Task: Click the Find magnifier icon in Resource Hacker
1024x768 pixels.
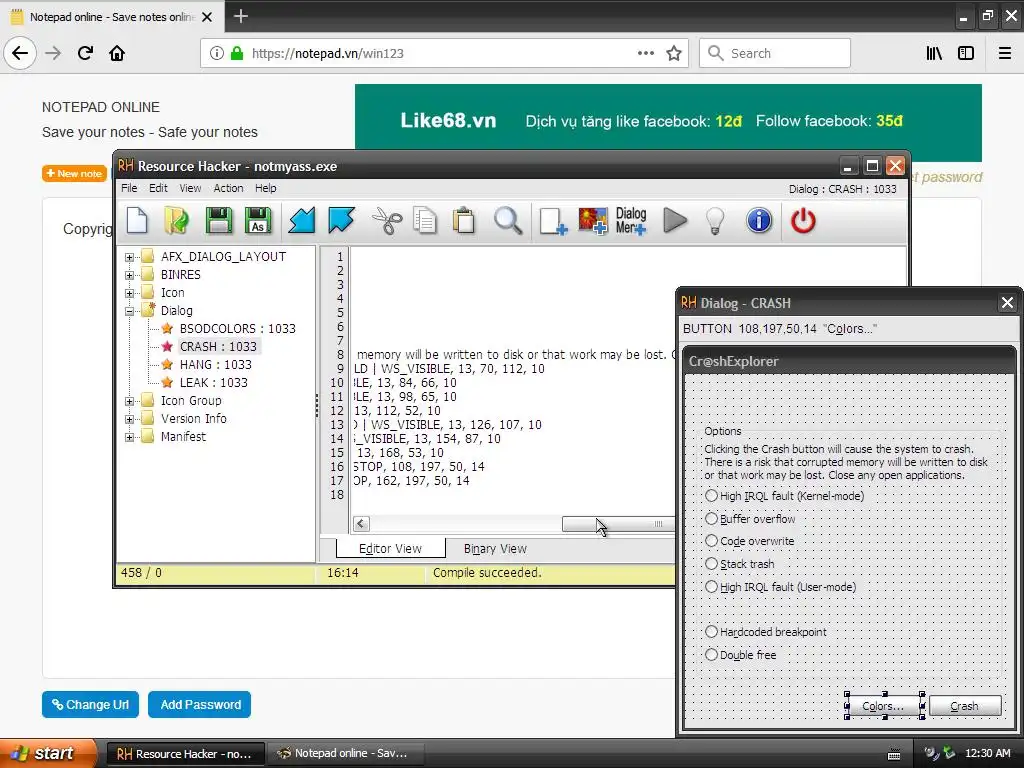Action: [x=508, y=221]
